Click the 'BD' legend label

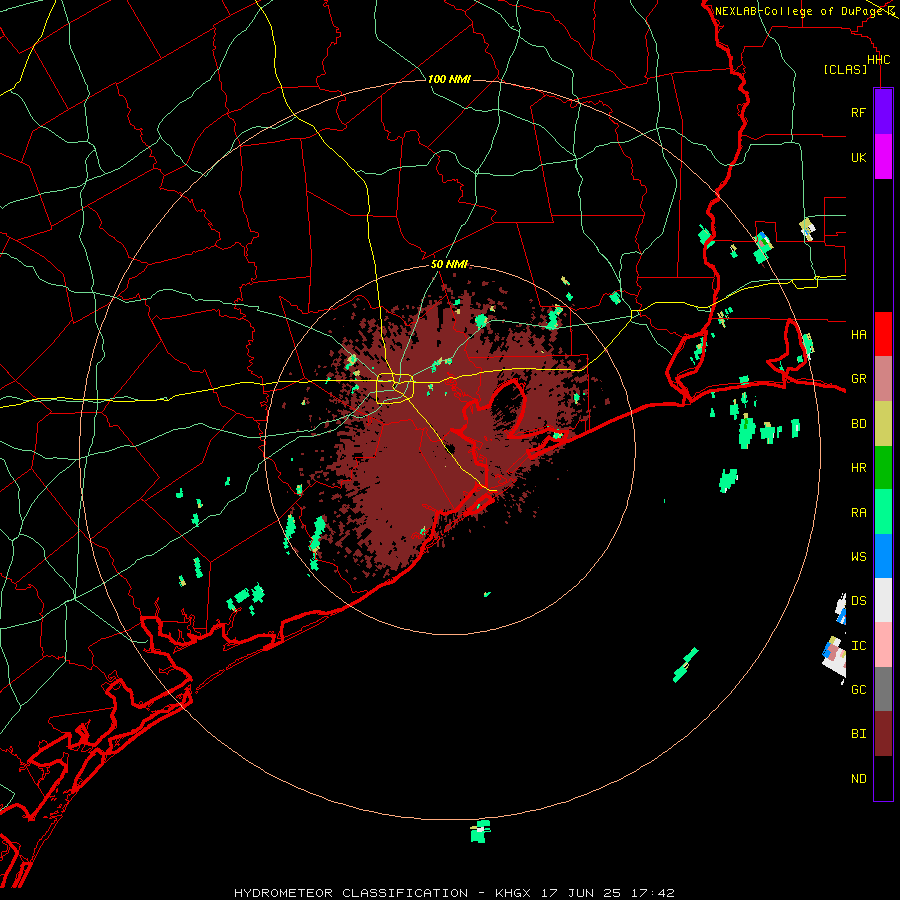click(x=858, y=424)
